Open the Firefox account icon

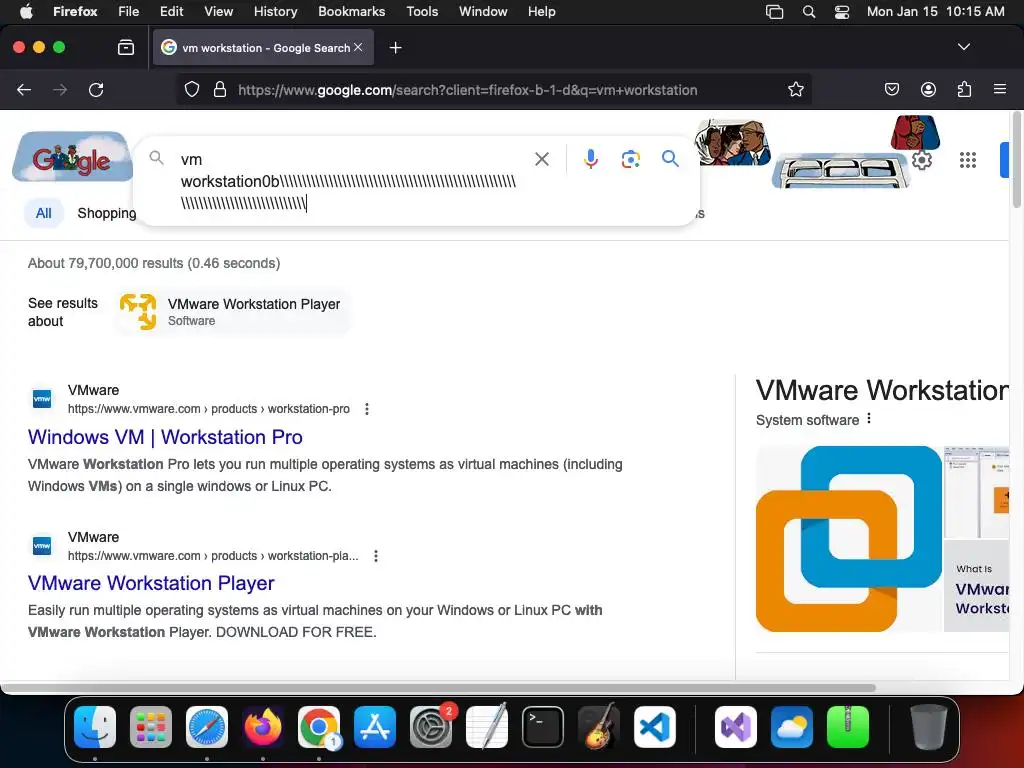pos(928,89)
